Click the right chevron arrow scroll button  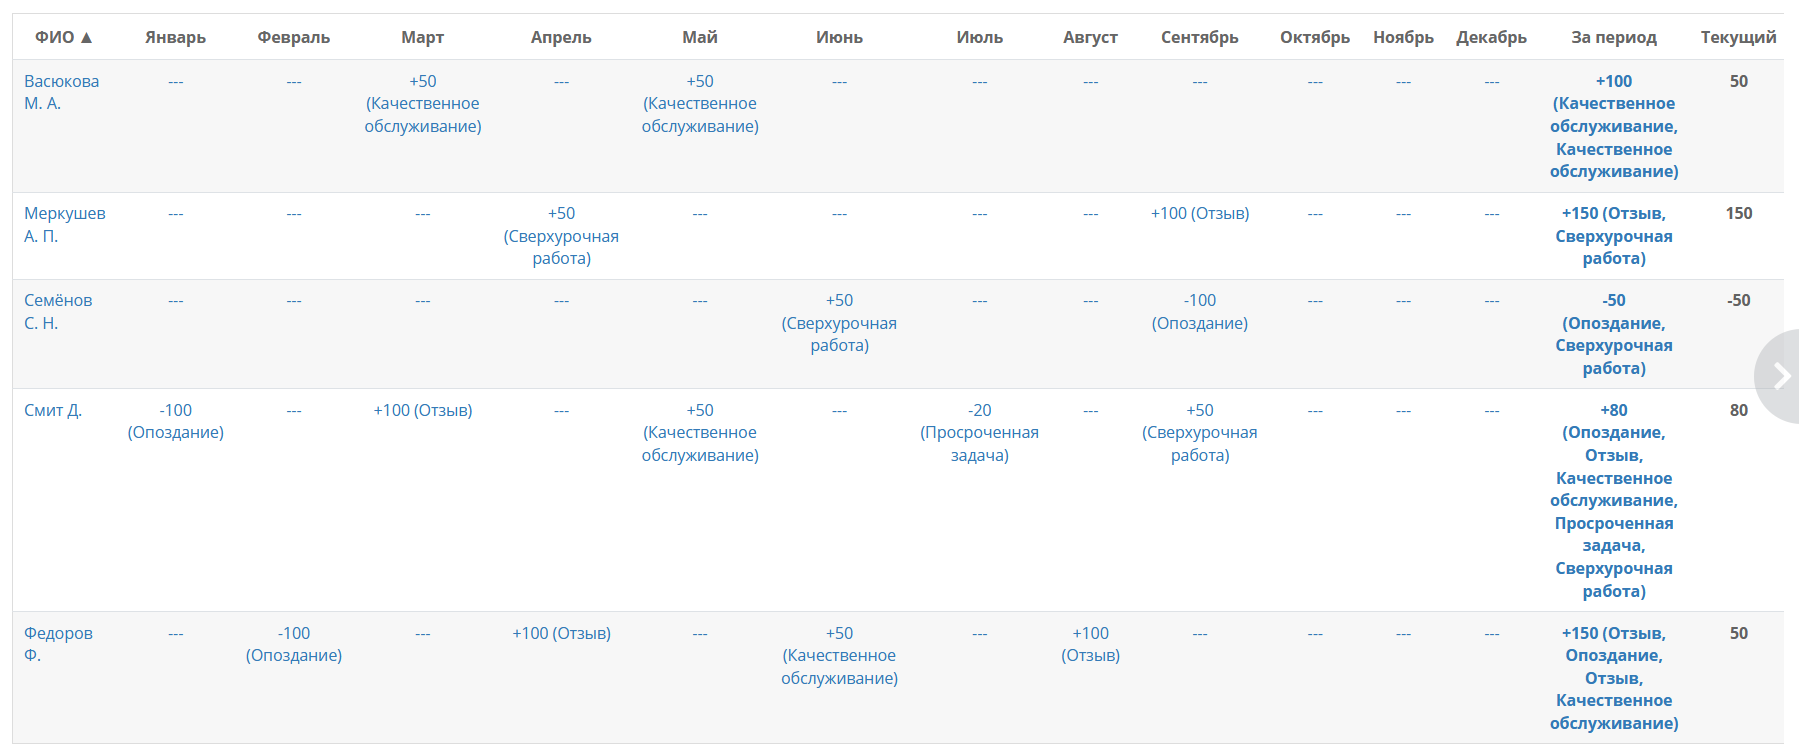pyautogui.click(x=1779, y=376)
